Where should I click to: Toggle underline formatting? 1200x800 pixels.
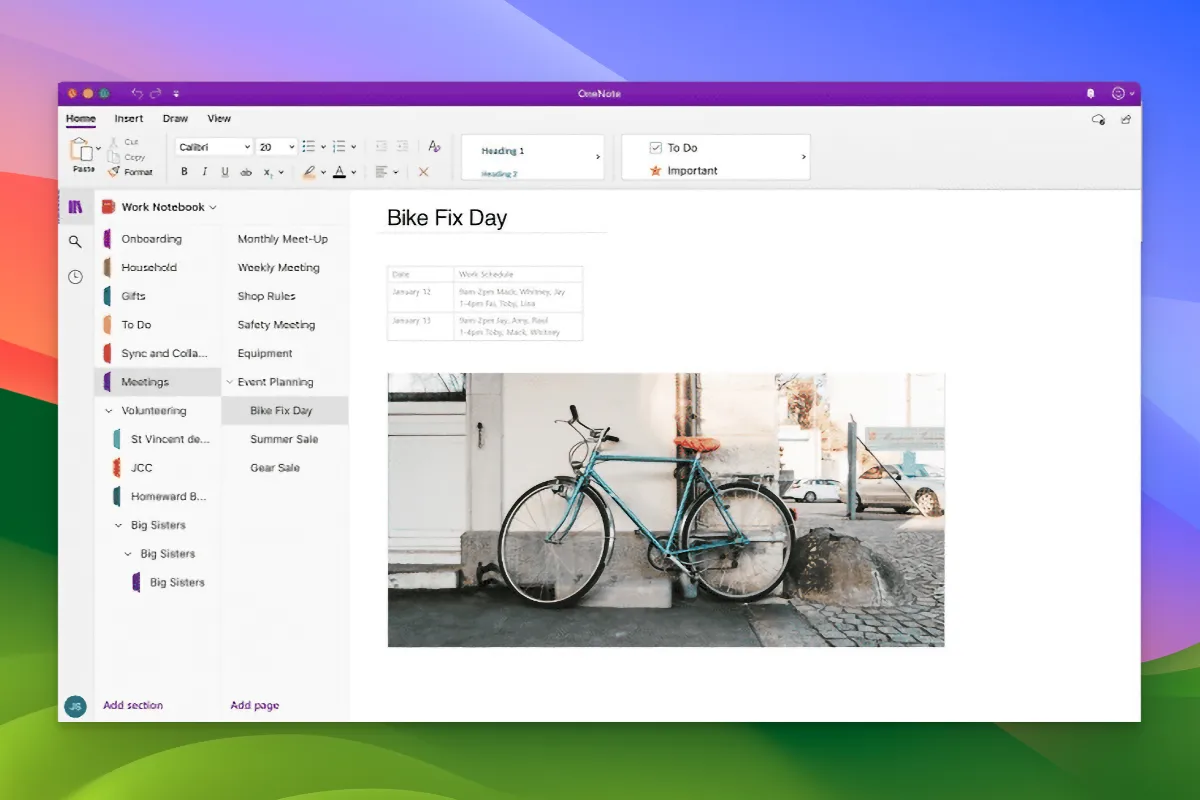click(225, 172)
